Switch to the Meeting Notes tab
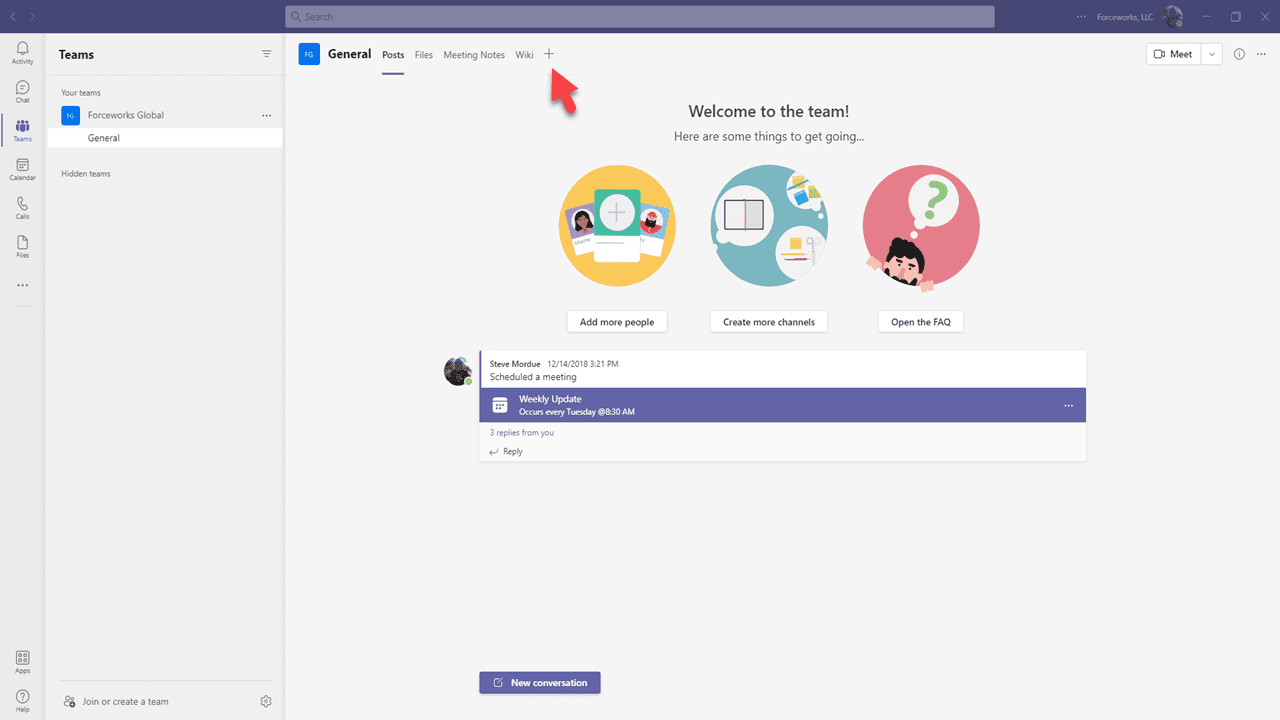This screenshot has height=720, width=1280. 474,55
